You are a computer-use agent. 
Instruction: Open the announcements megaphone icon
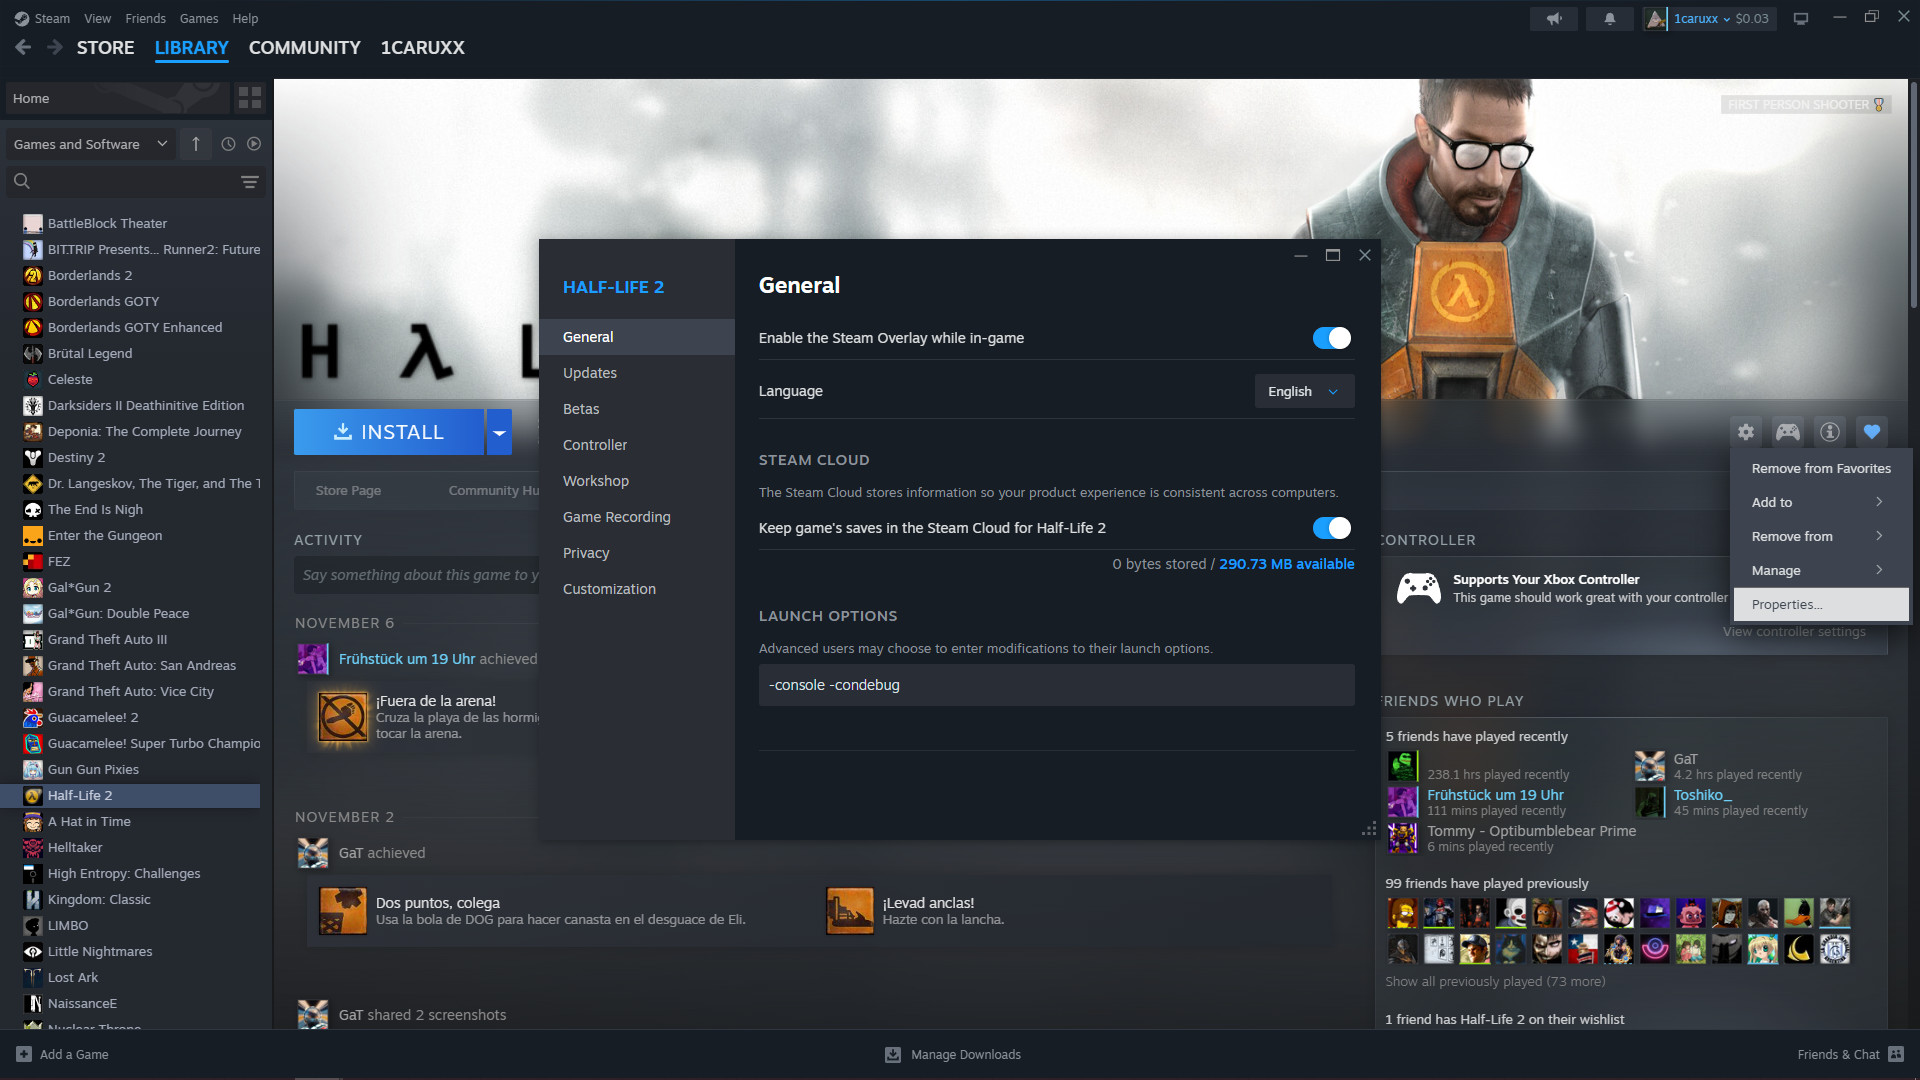pos(1554,18)
